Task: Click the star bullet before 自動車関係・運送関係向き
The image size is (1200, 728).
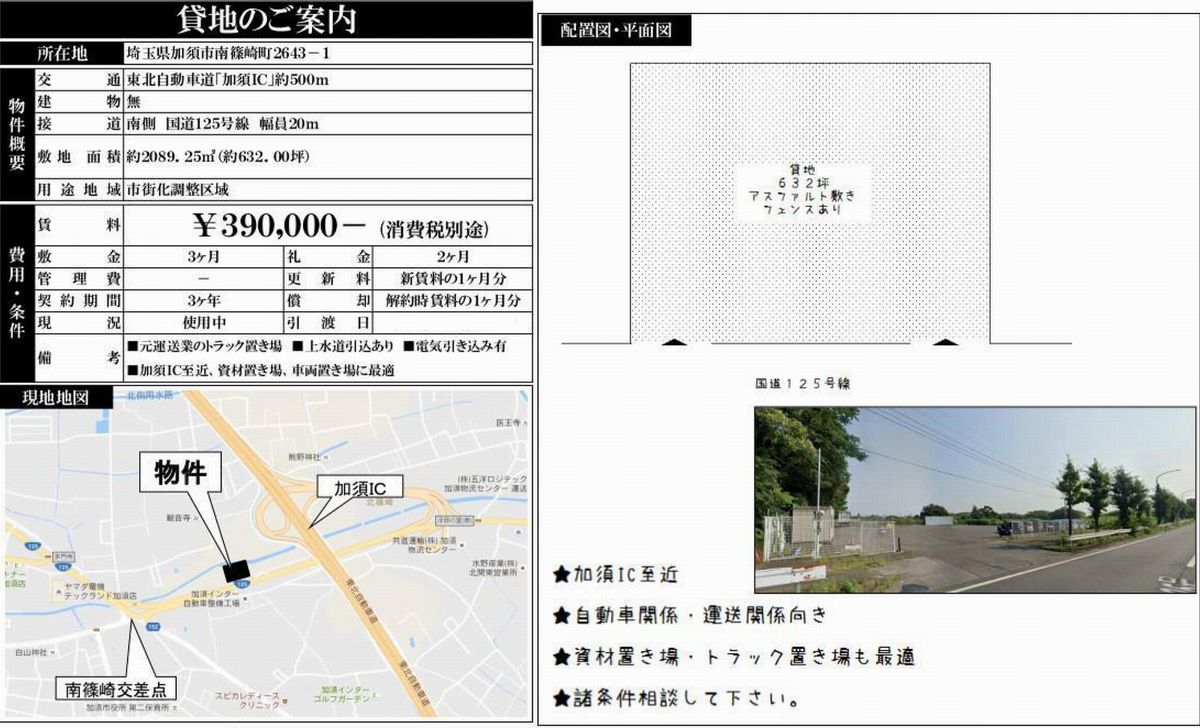Action: [x=562, y=614]
